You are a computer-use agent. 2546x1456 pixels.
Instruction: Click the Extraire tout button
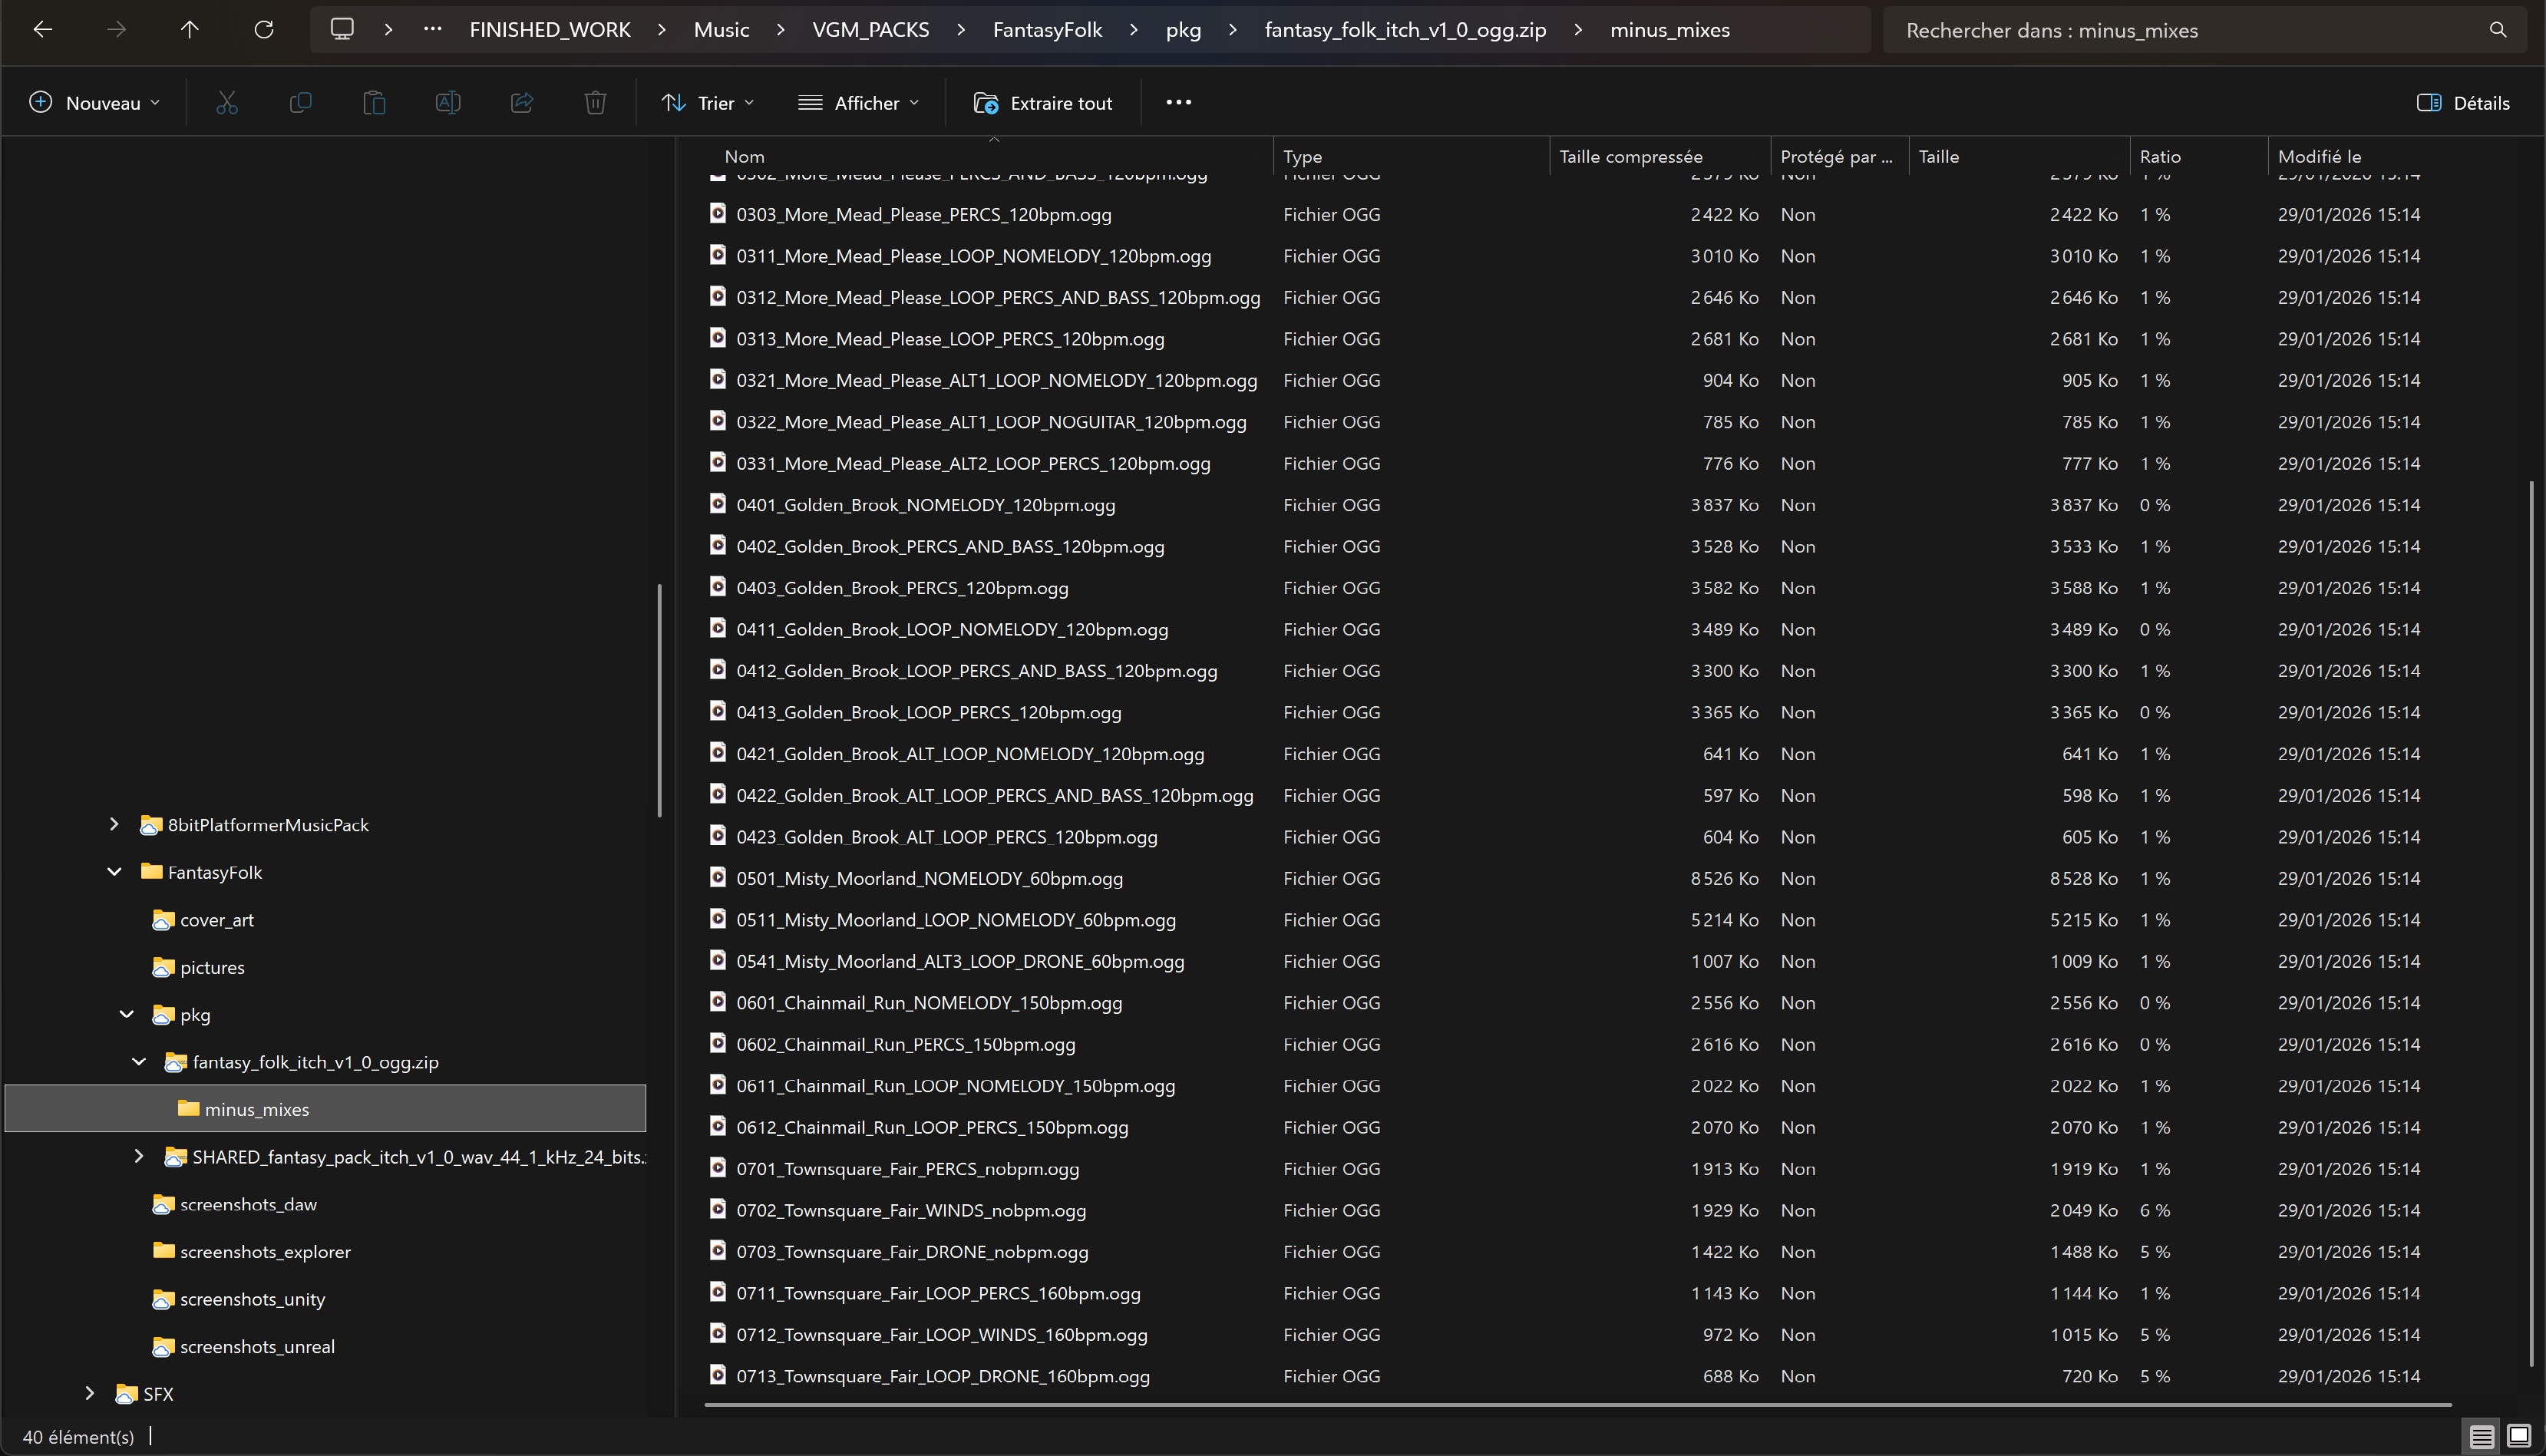[1043, 103]
